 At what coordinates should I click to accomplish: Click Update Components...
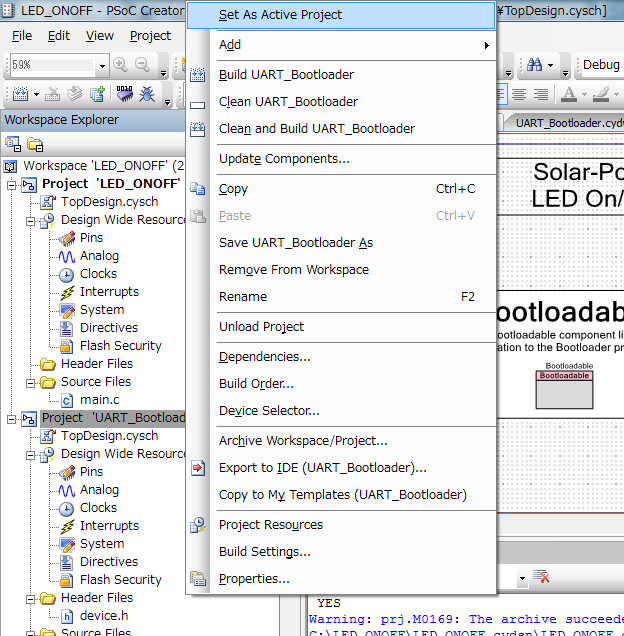point(341,159)
